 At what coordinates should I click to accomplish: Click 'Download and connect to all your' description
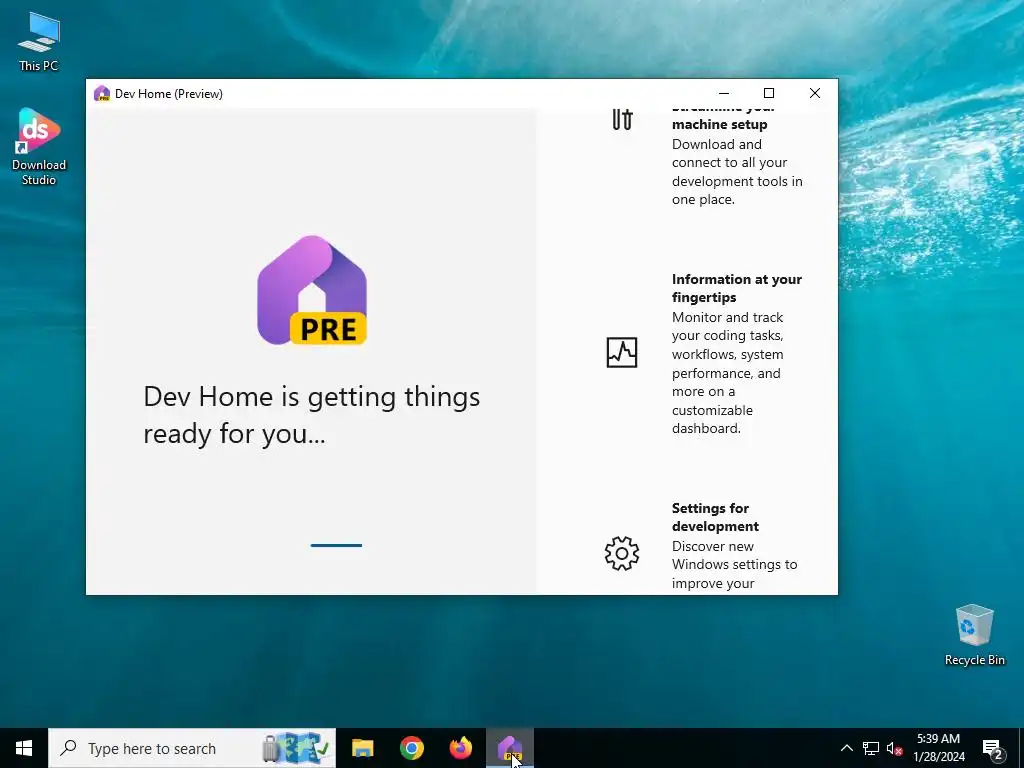pos(737,172)
